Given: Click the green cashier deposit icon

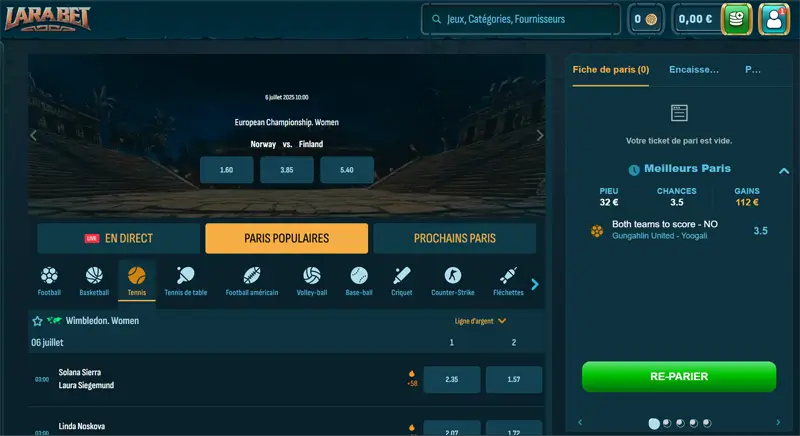Looking at the screenshot, I should [737, 19].
